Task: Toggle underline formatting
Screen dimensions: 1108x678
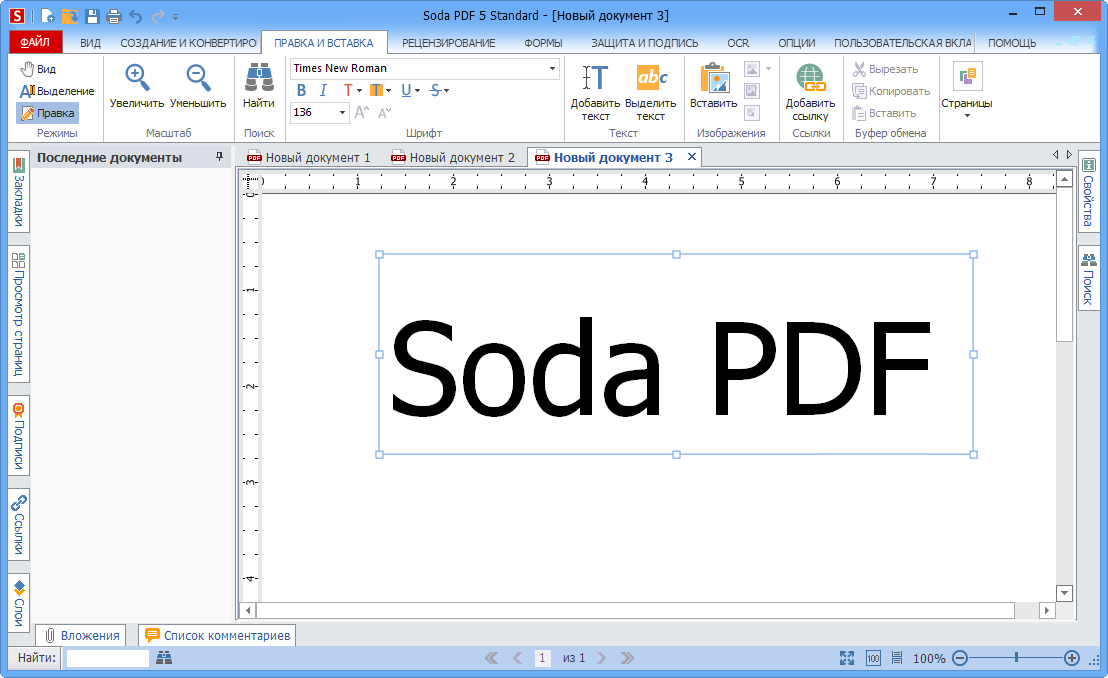Action: (406, 90)
